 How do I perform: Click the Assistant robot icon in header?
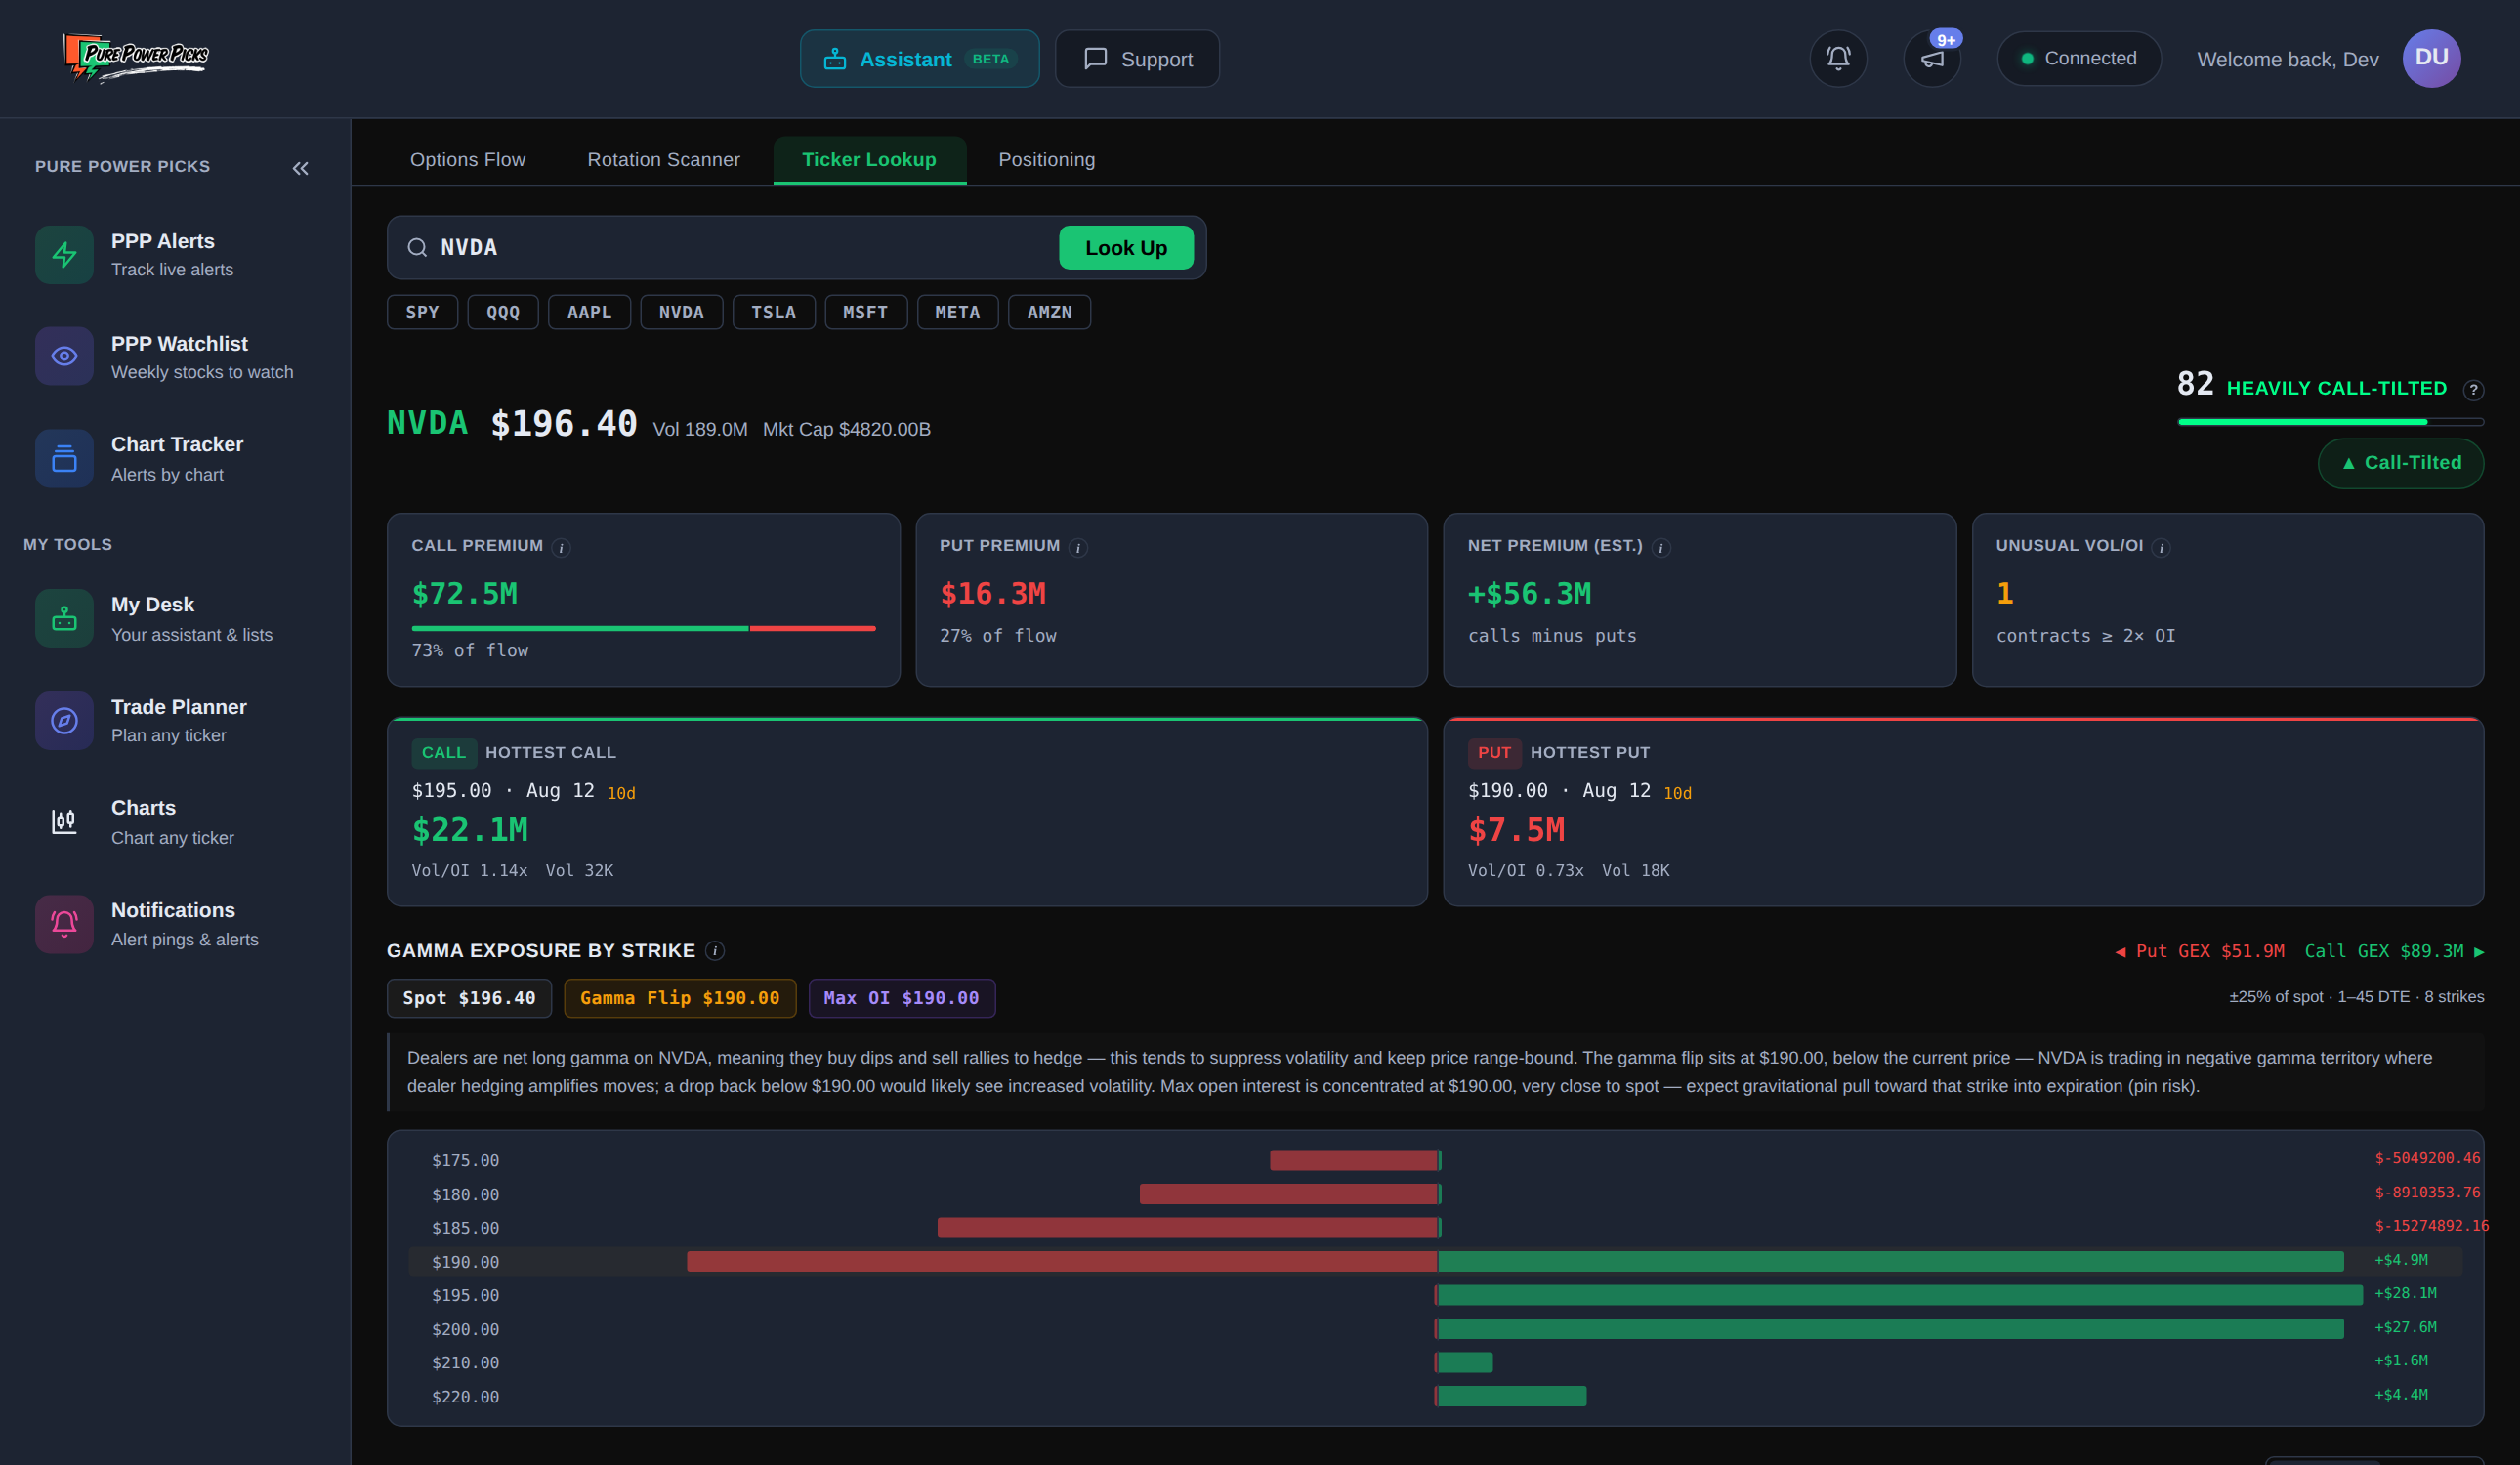click(x=834, y=59)
